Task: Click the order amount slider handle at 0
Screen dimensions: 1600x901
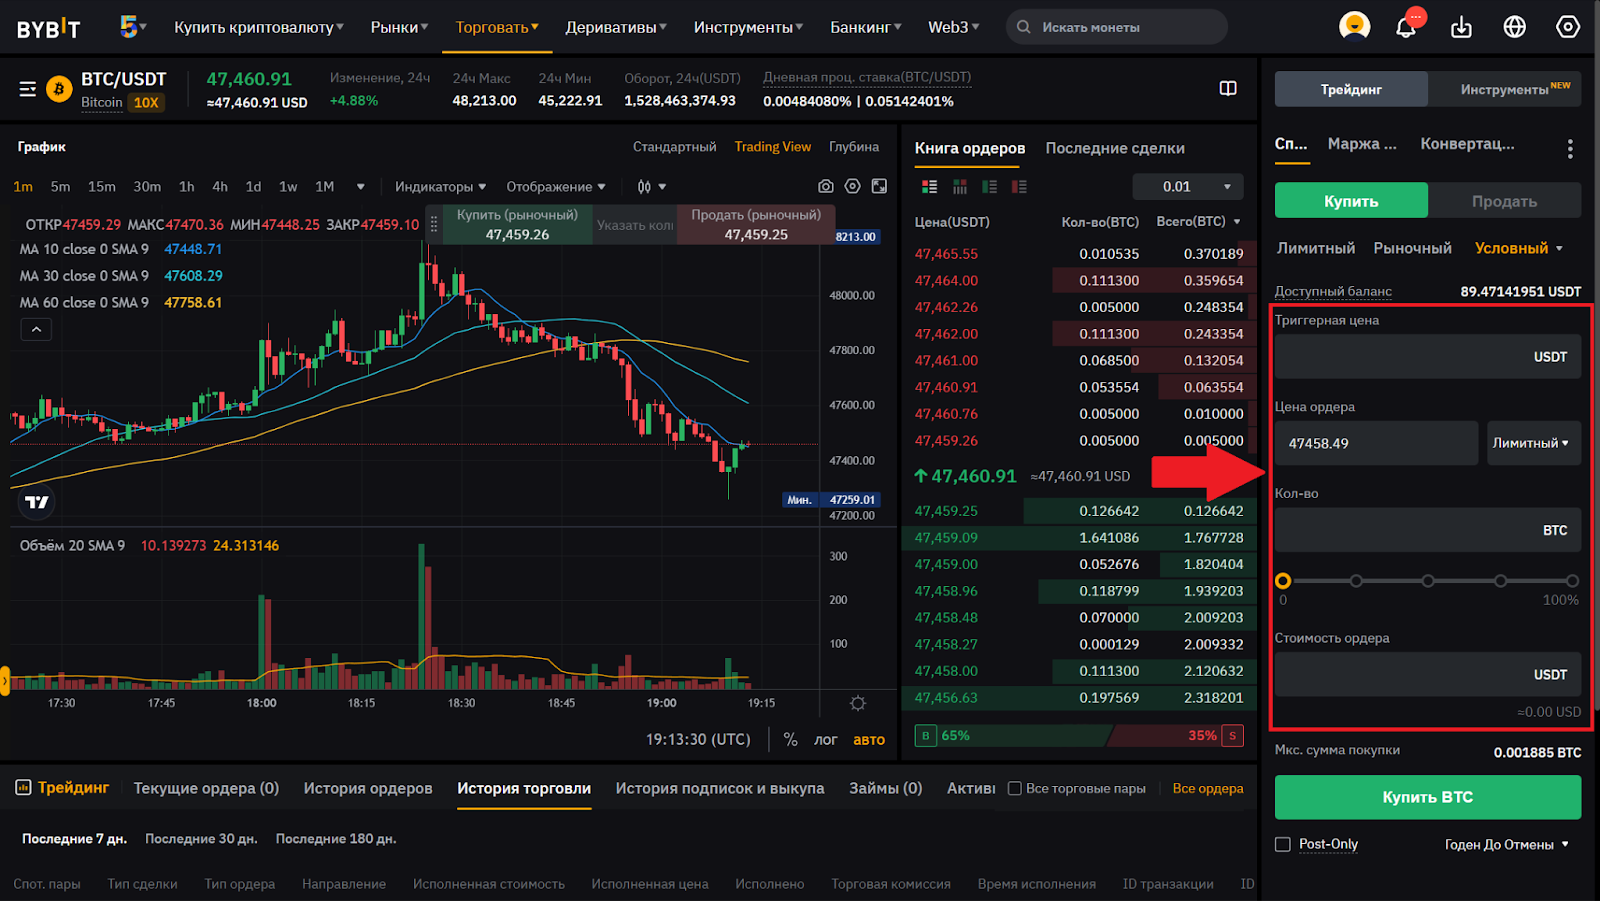Action: coord(1283,581)
